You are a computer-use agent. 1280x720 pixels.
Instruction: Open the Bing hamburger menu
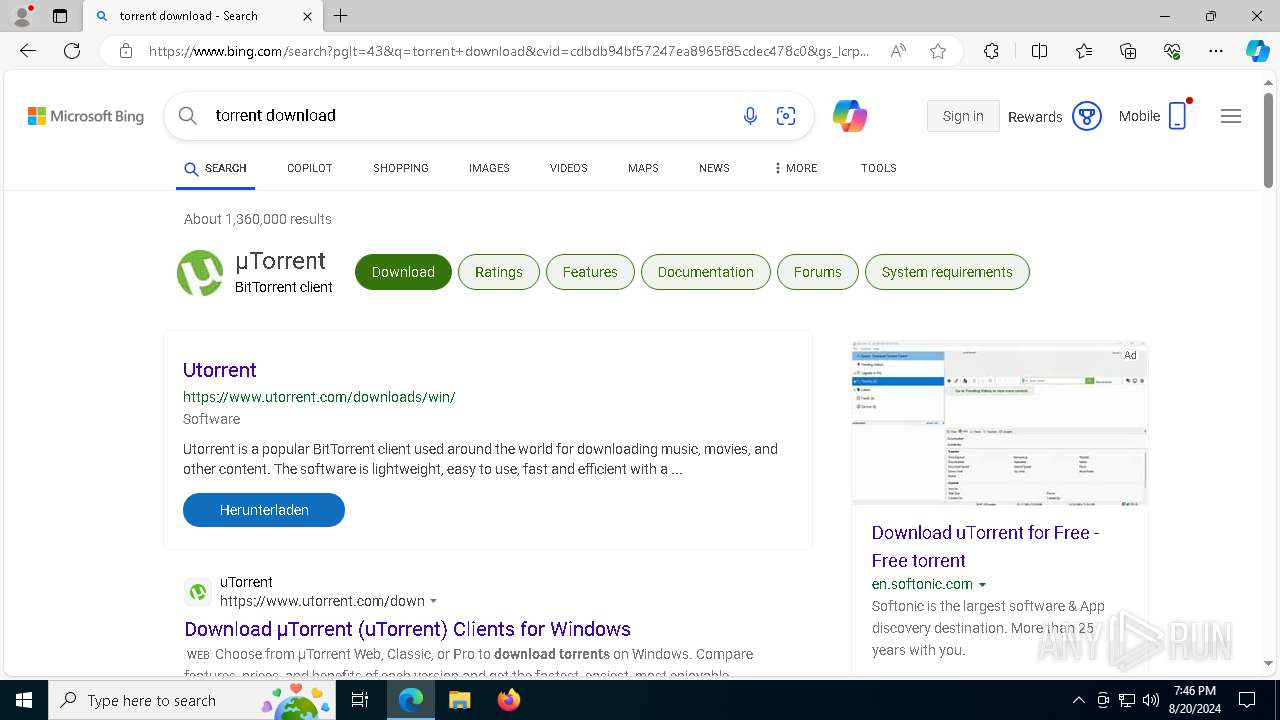(x=1231, y=116)
